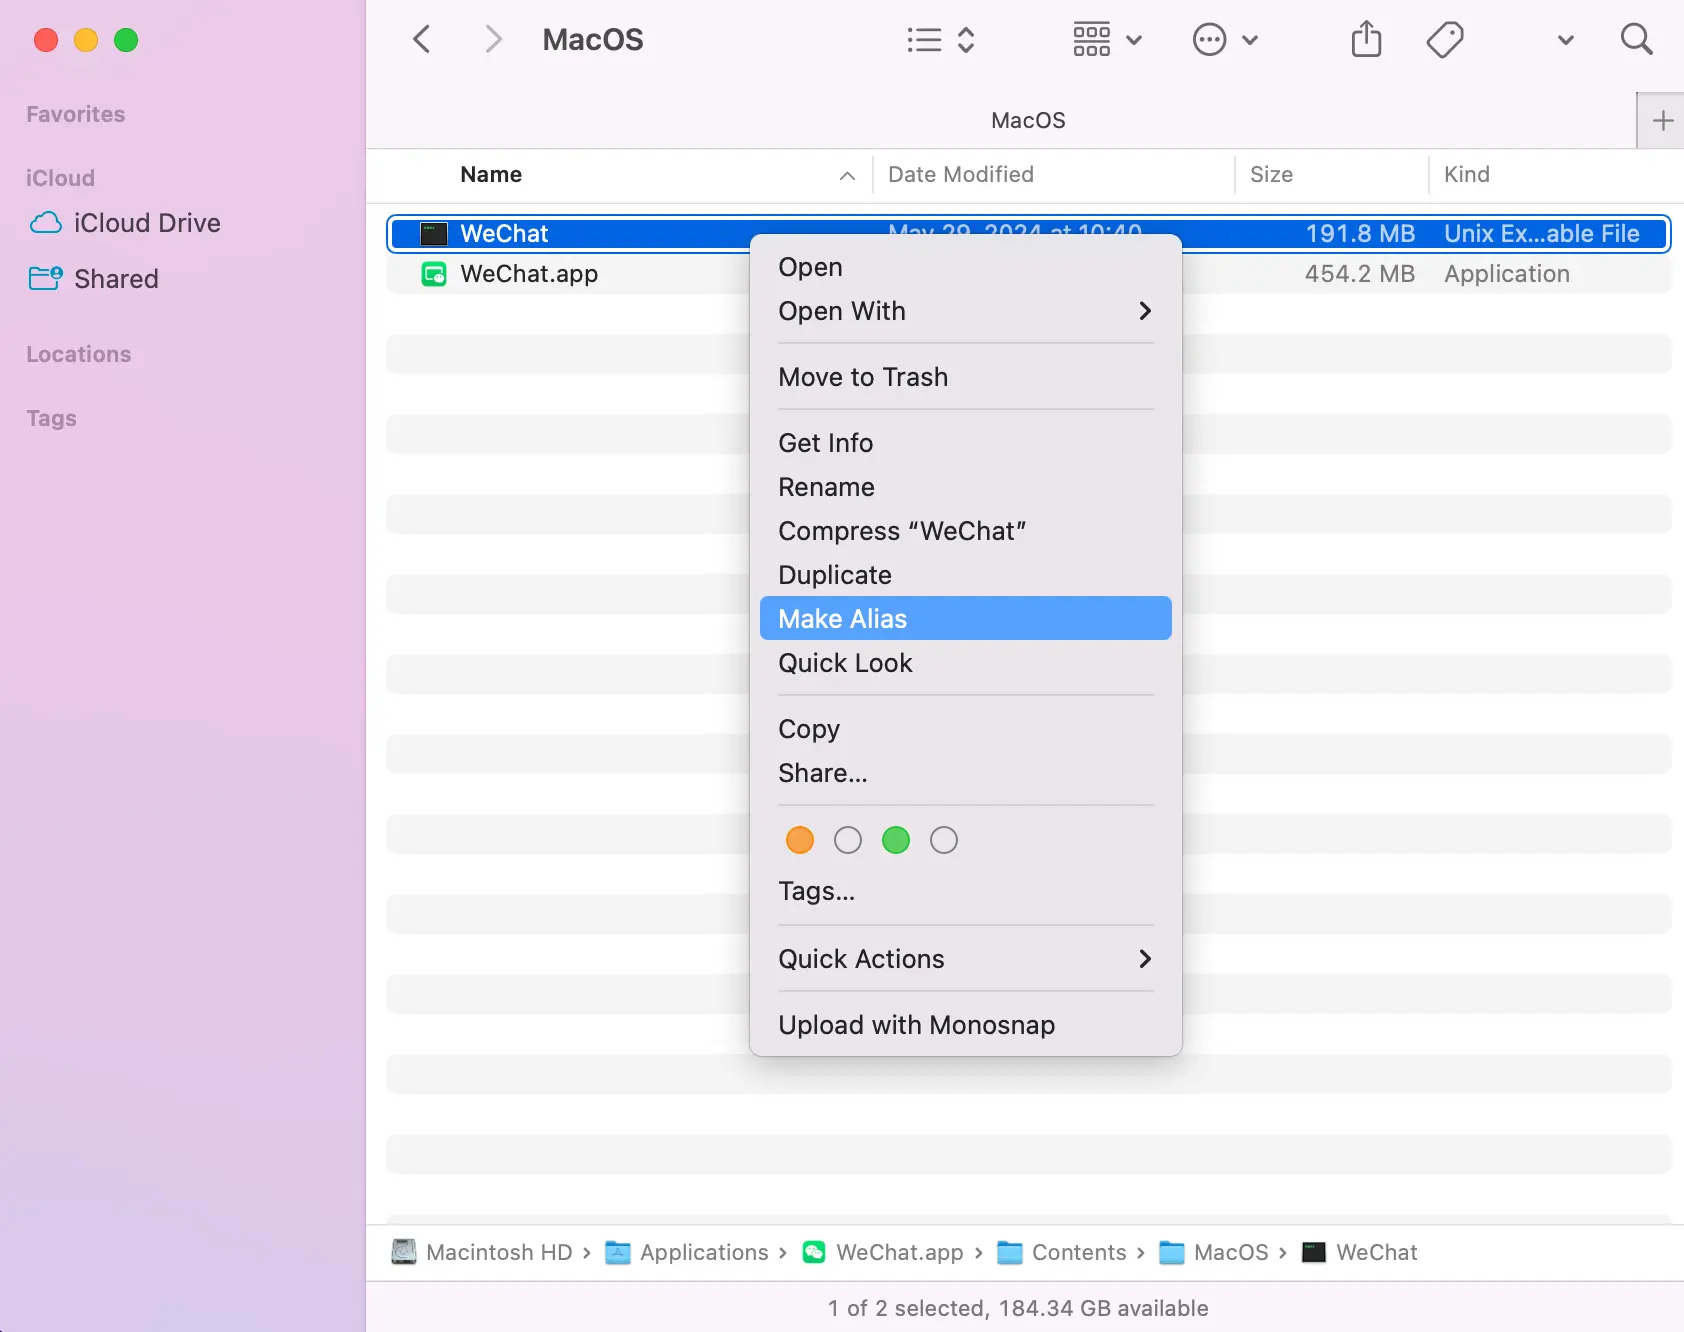Choose Compress “WeChat”
1684x1332 pixels.
coord(966,531)
